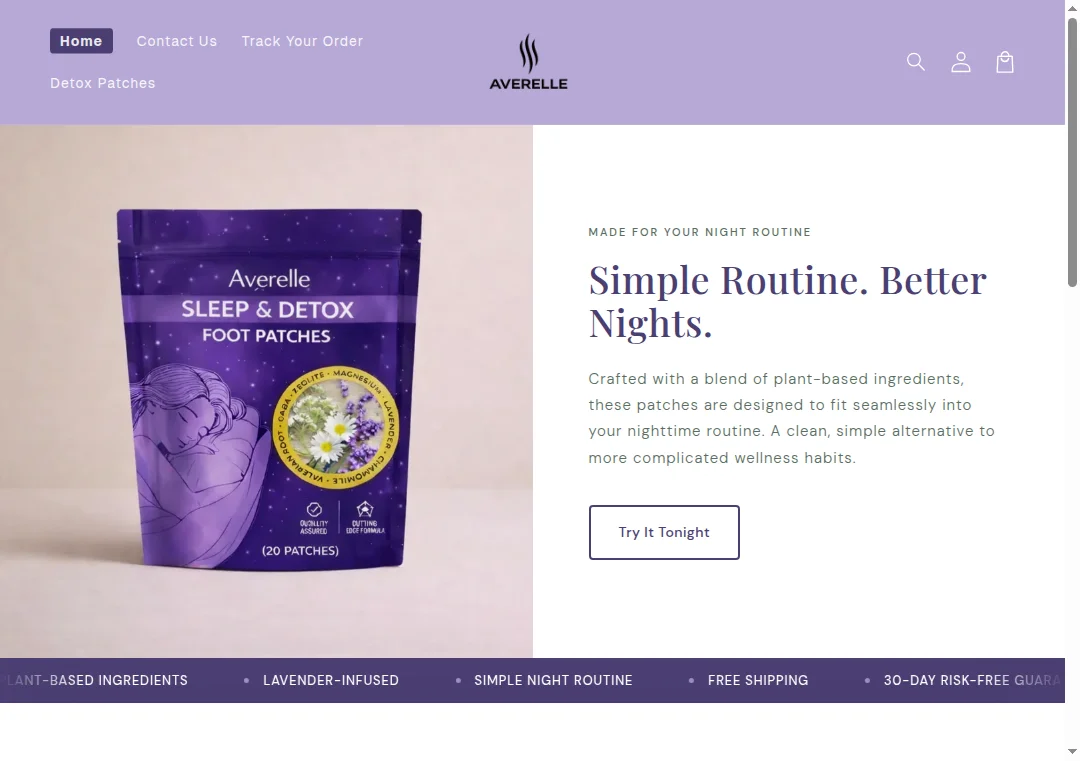Click the Free Shipping banner text
The height and width of the screenshot is (761, 1080).
point(758,680)
